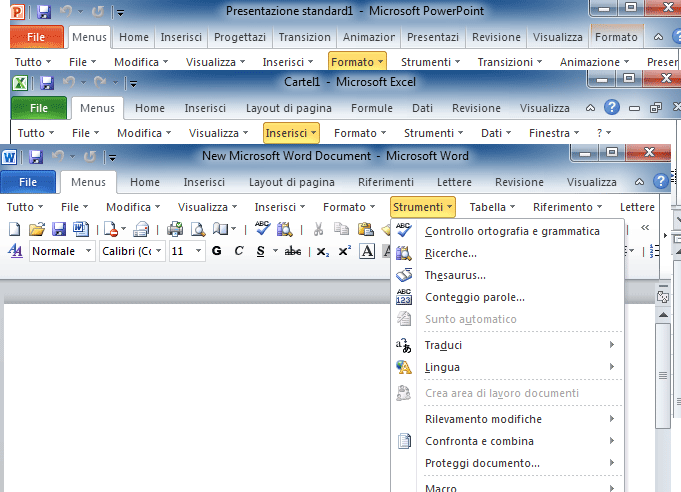Screen dimensions: 681x492
Task: Save the document from the Word Menus toolbar
Action: 59,229
